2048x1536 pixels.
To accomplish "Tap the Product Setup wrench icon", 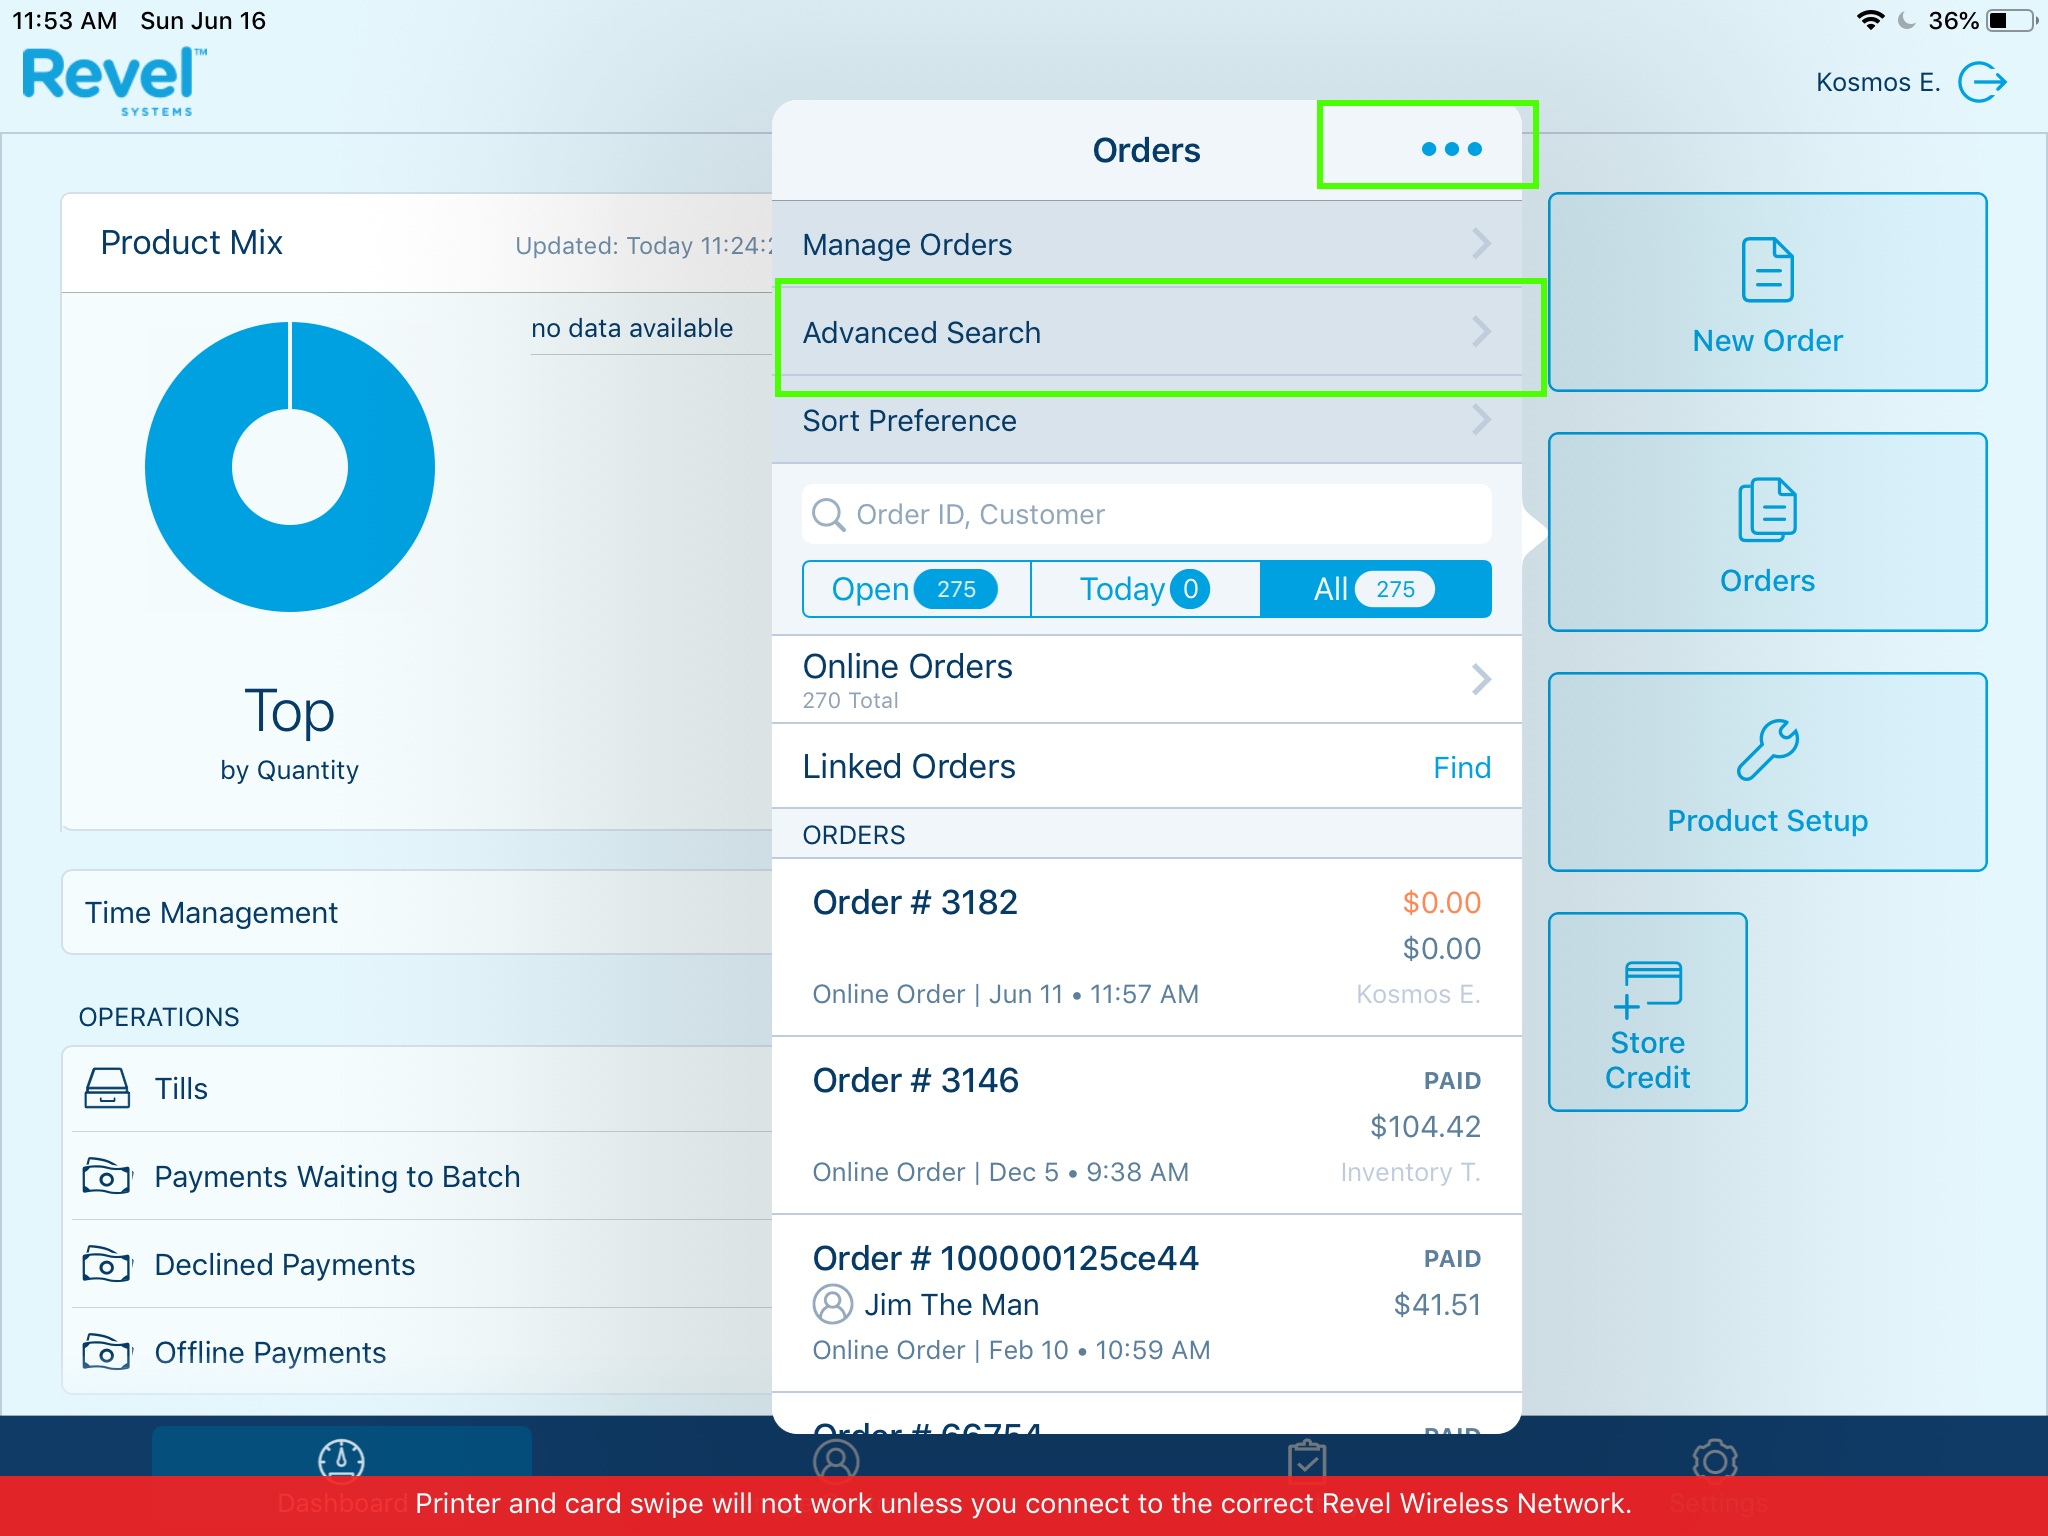I will [1767, 749].
